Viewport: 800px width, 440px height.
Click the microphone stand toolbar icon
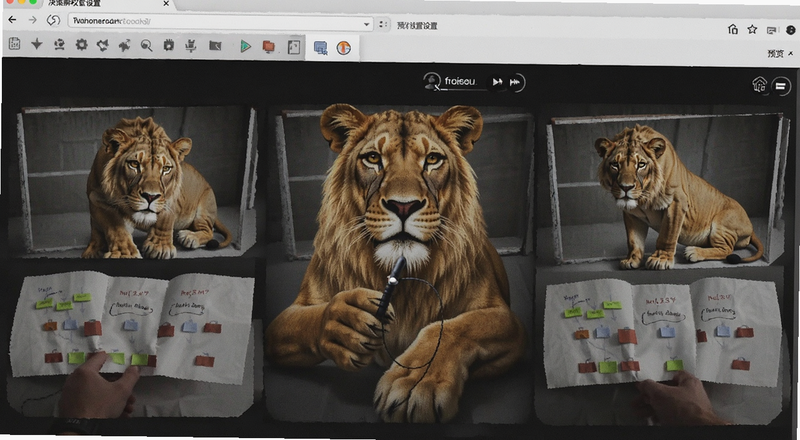(191, 46)
